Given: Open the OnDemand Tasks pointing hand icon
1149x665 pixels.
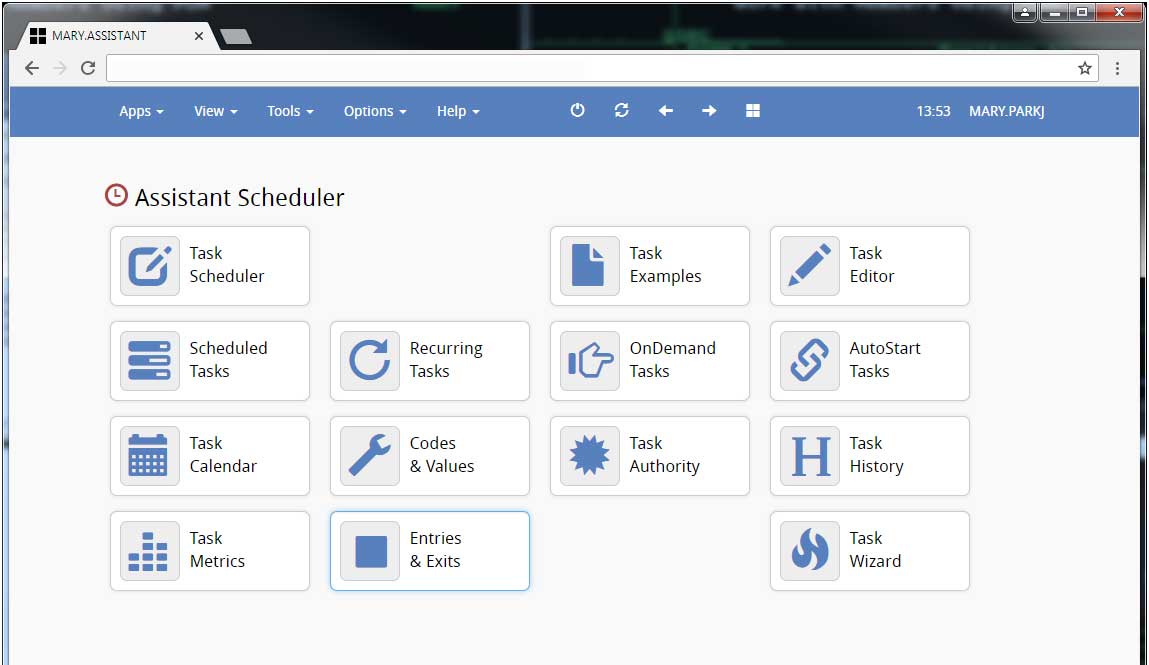Looking at the screenshot, I should pyautogui.click(x=590, y=361).
